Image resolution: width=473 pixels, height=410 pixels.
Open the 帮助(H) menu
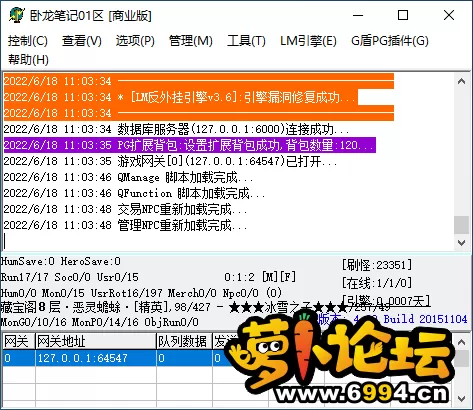point(28,60)
